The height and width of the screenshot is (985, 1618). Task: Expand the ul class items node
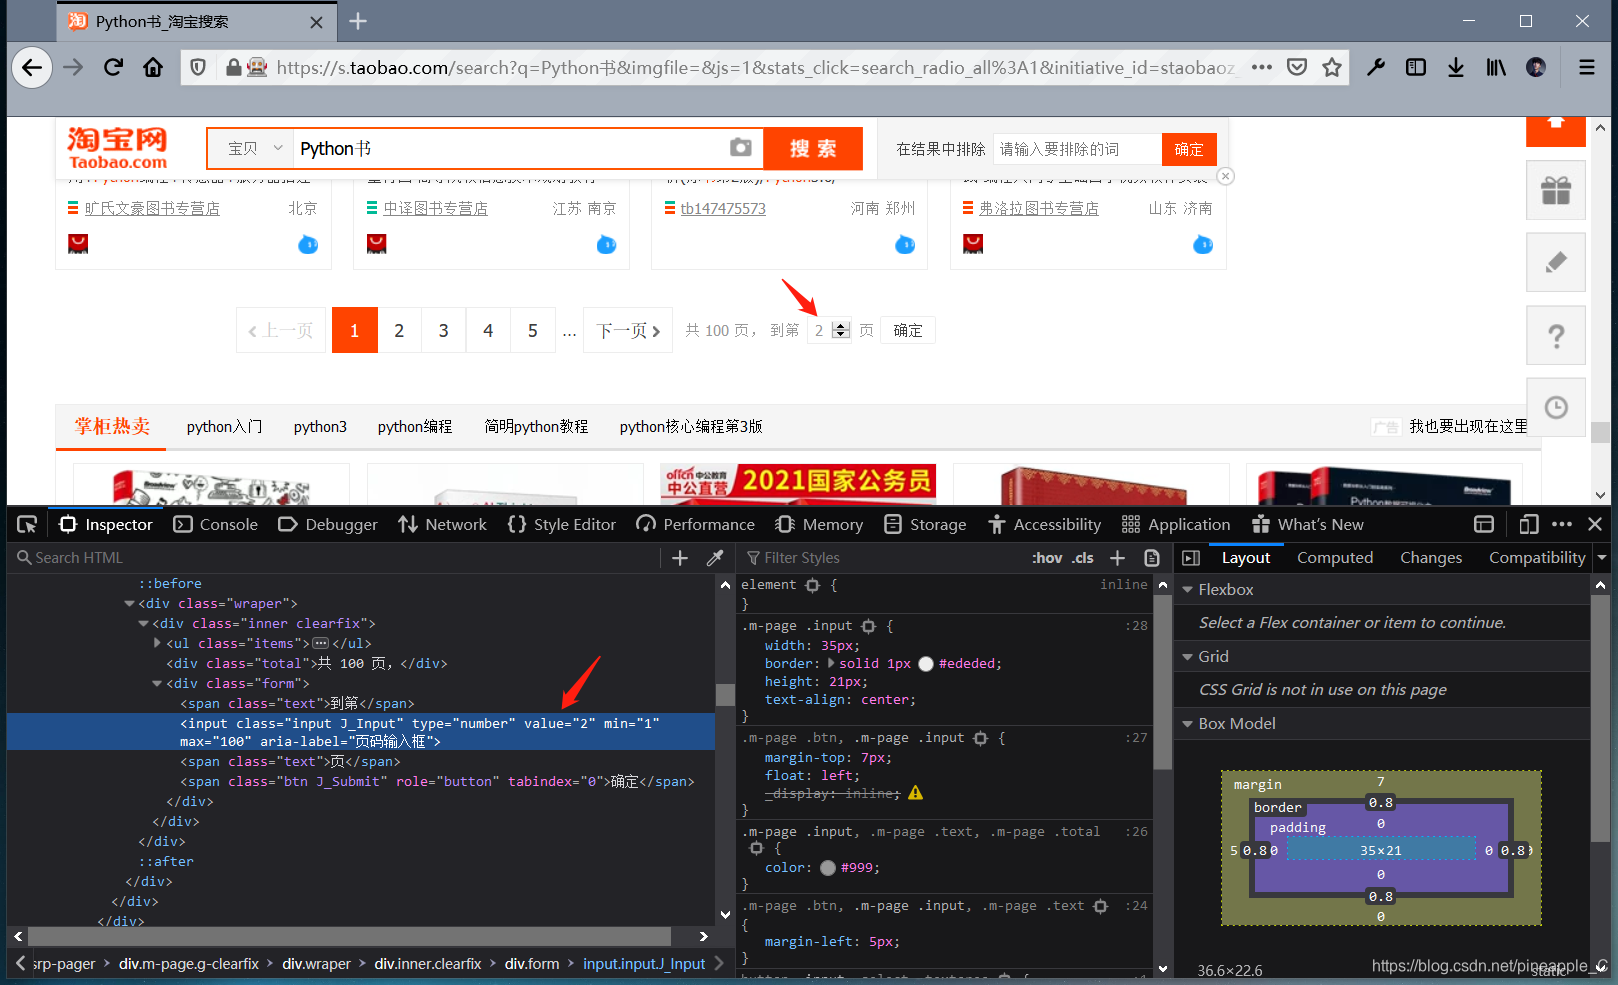pyautogui.click(x=158, y=643)
